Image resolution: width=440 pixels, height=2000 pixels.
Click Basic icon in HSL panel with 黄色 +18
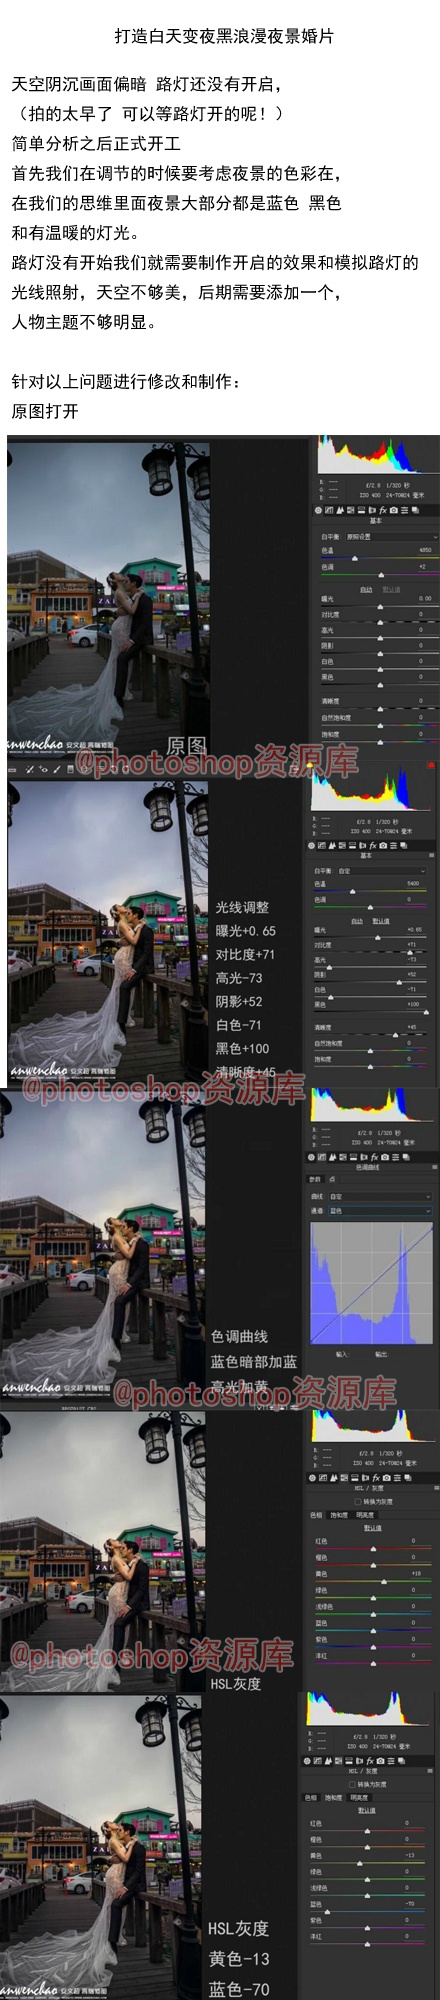pos(312,1477)
